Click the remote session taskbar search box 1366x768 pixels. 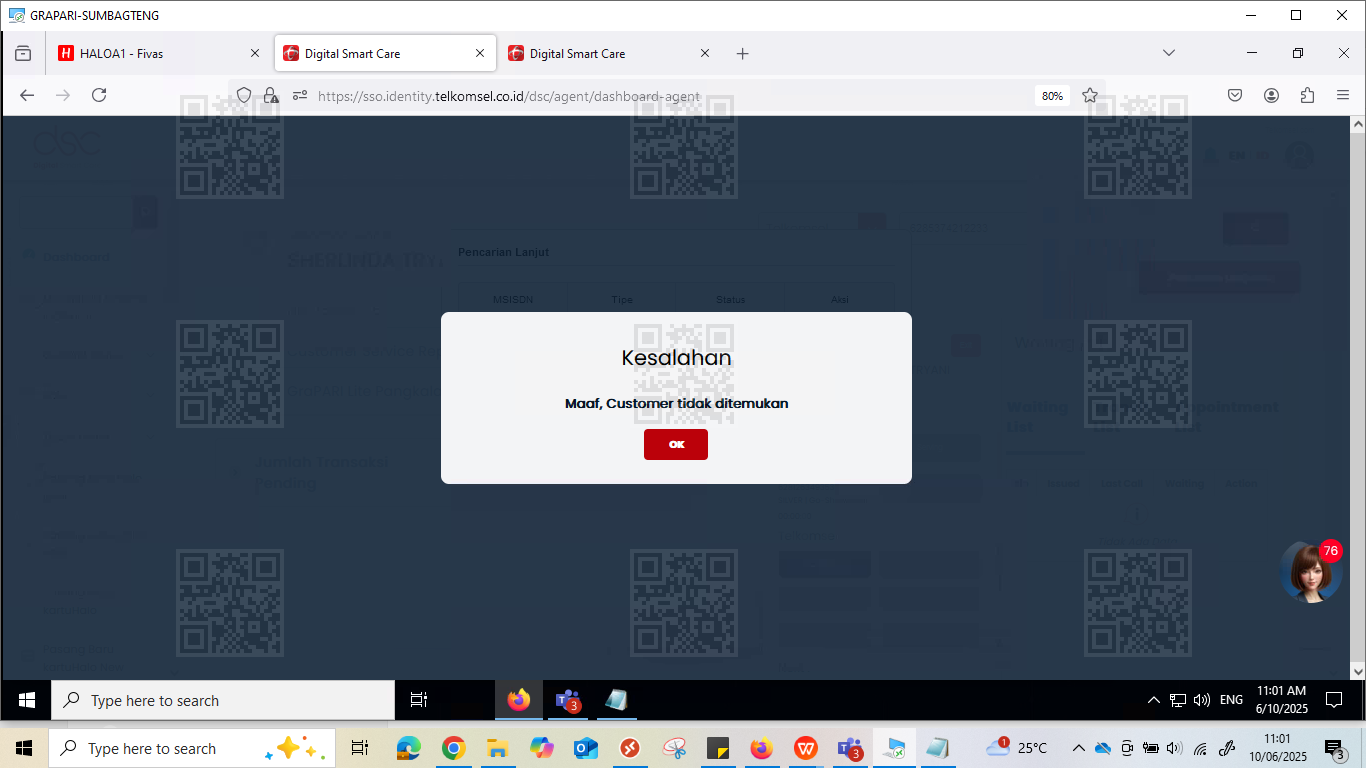pos(223,700)
